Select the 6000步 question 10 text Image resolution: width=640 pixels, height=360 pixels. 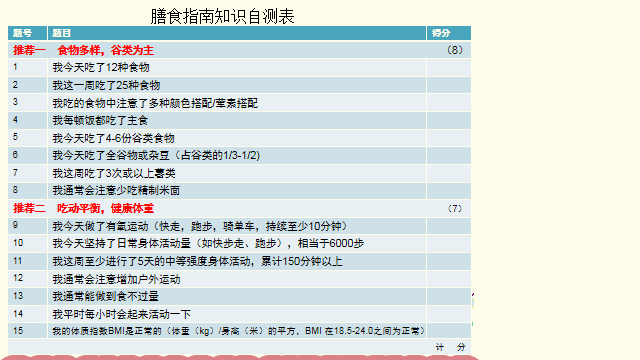208,244
